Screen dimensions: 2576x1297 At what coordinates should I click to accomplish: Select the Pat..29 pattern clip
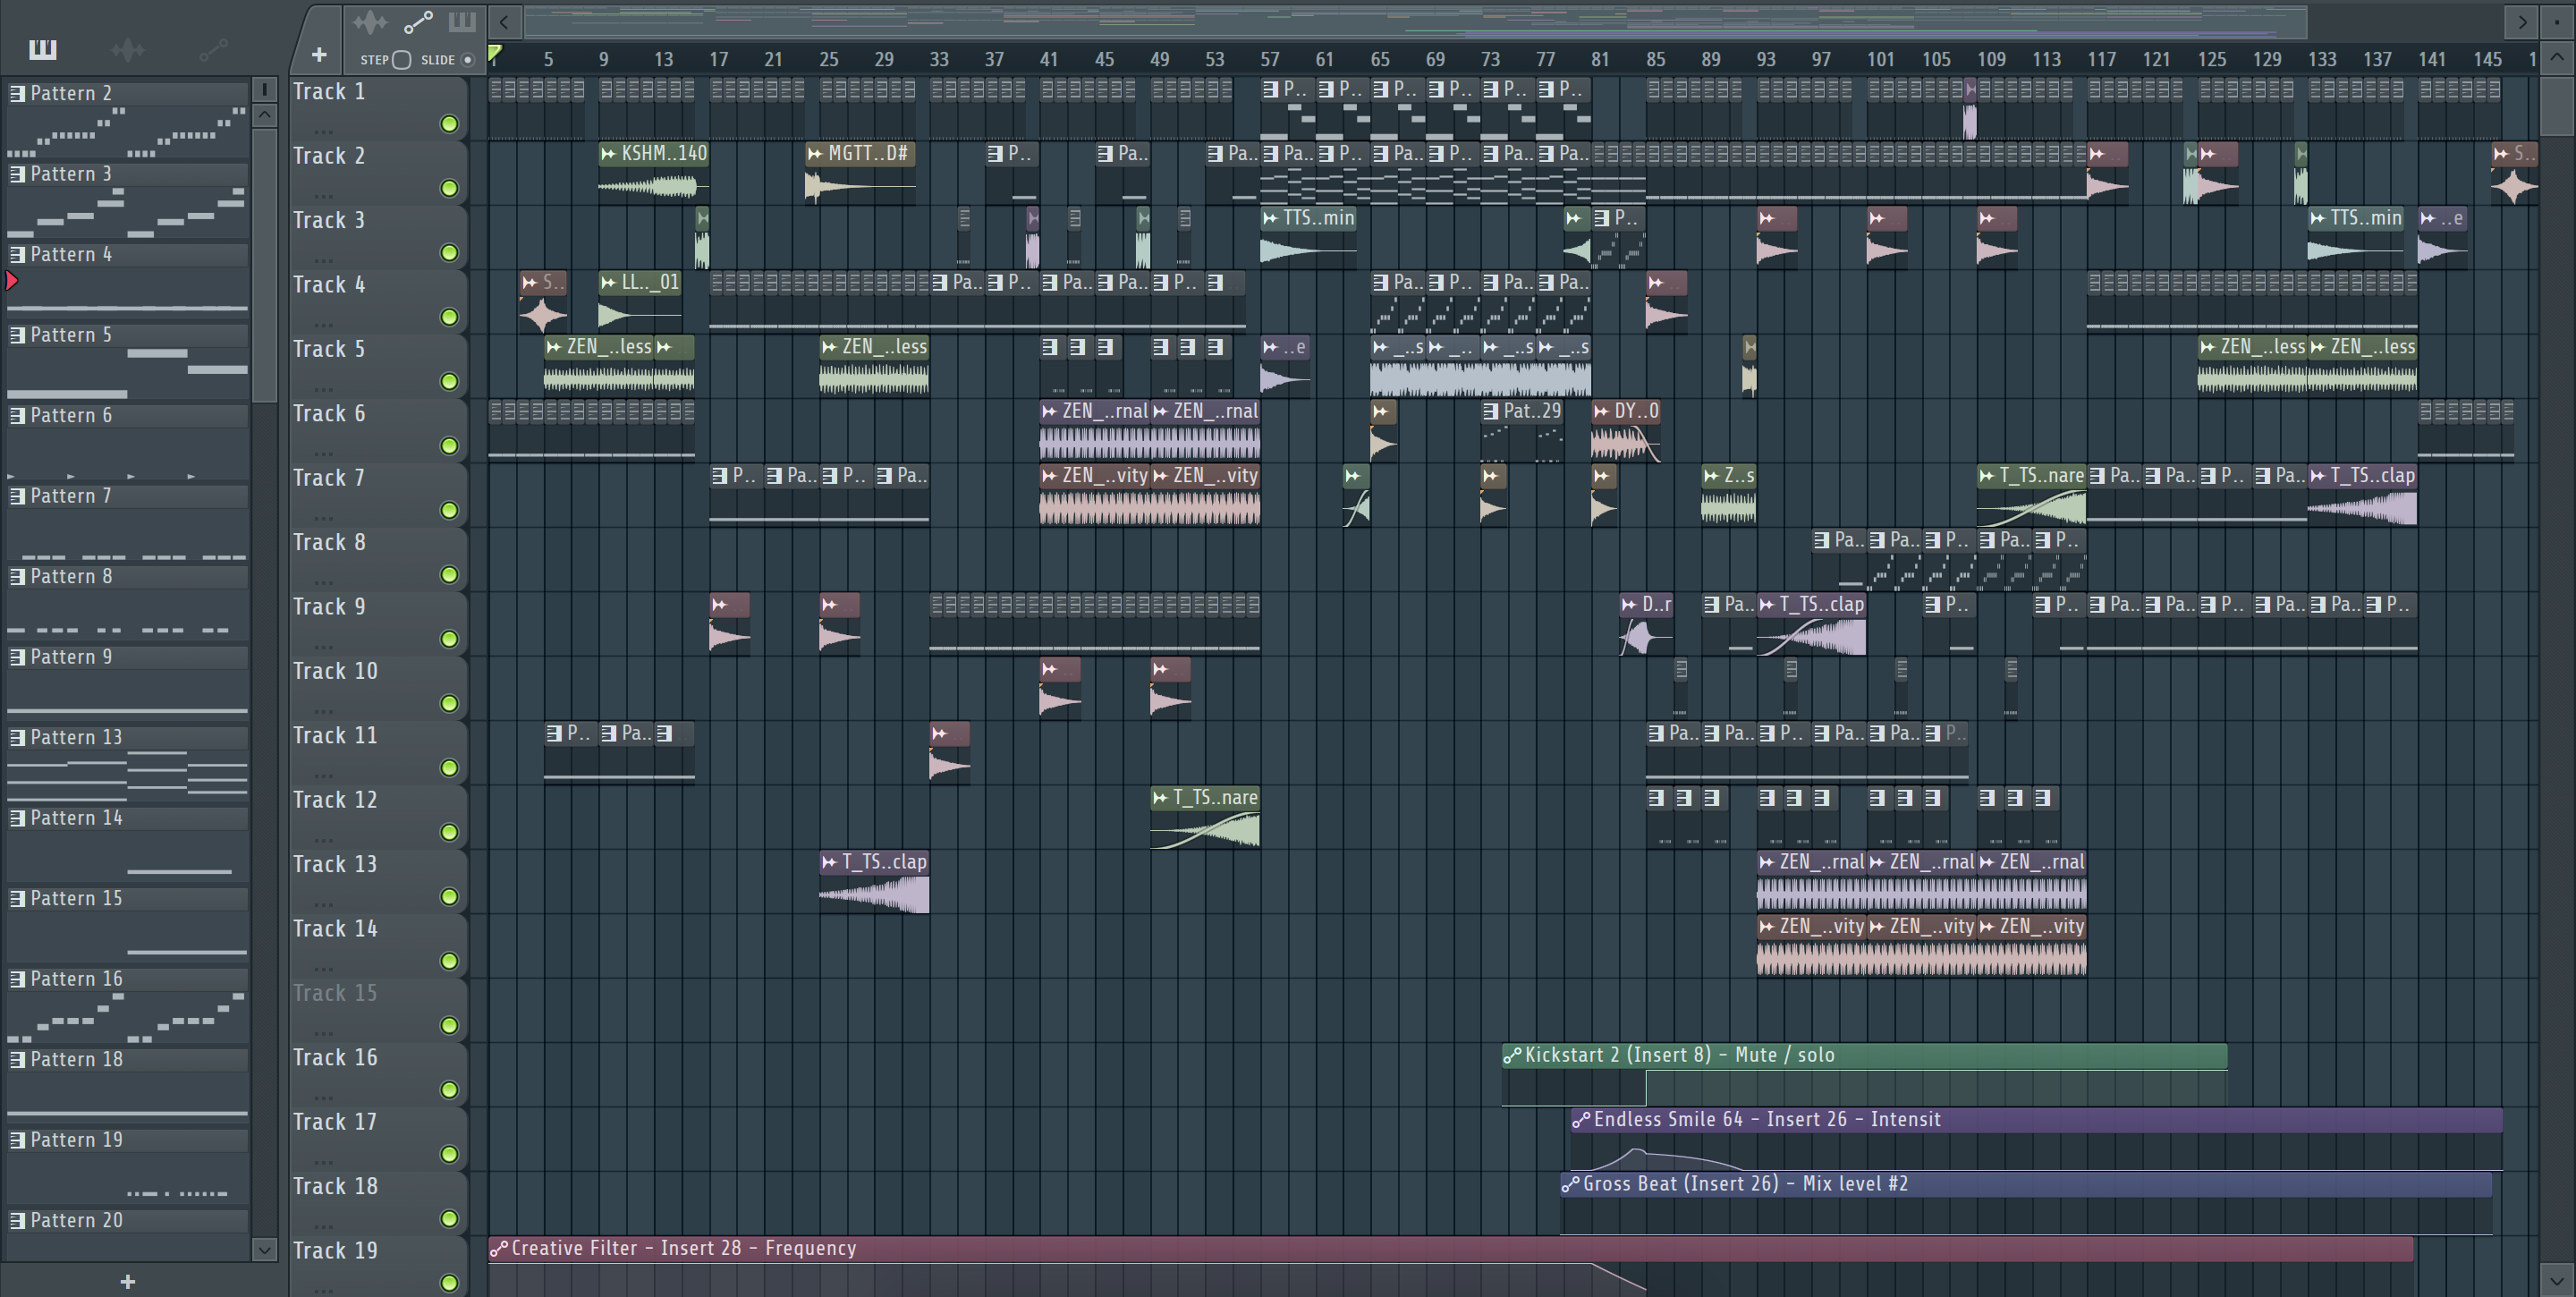1522,431
